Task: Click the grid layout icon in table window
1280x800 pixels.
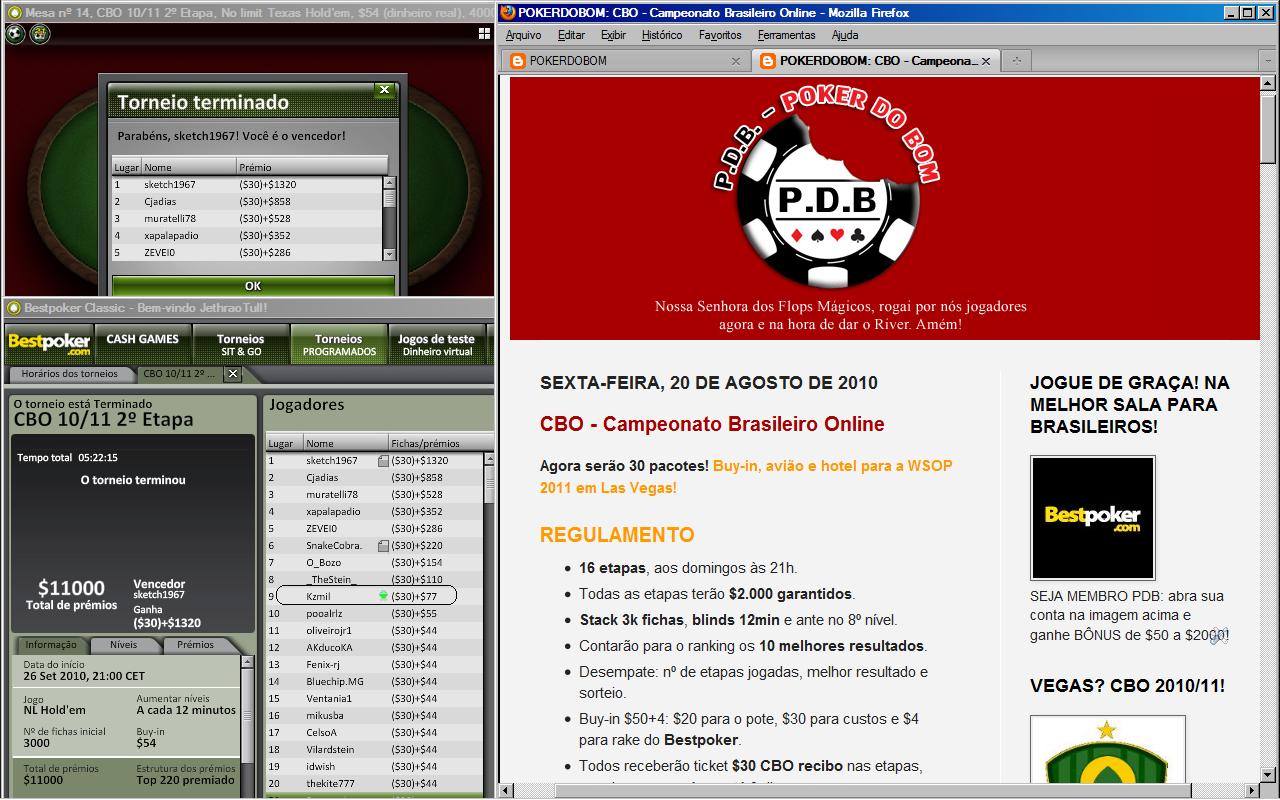Action: 485,34
